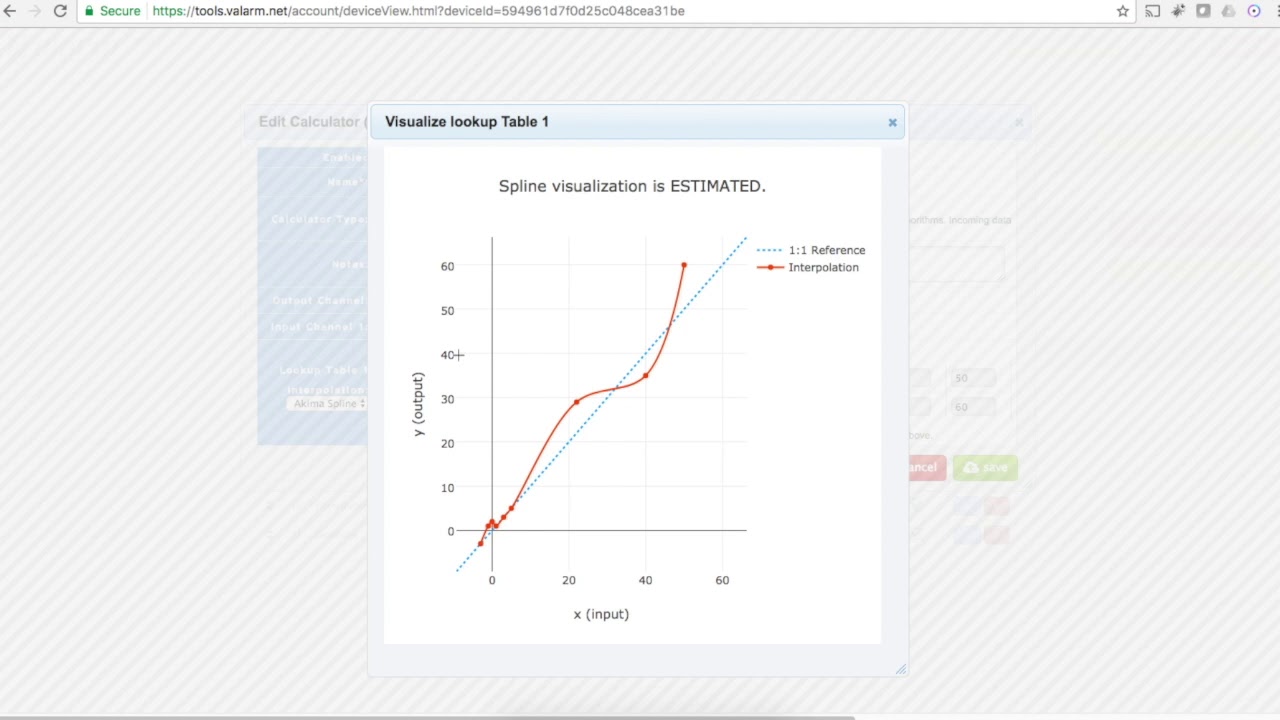Open the Akima Spline interpolation dropdown
Viewport: 1280px width, 720px height.
(x=327, y=404)
